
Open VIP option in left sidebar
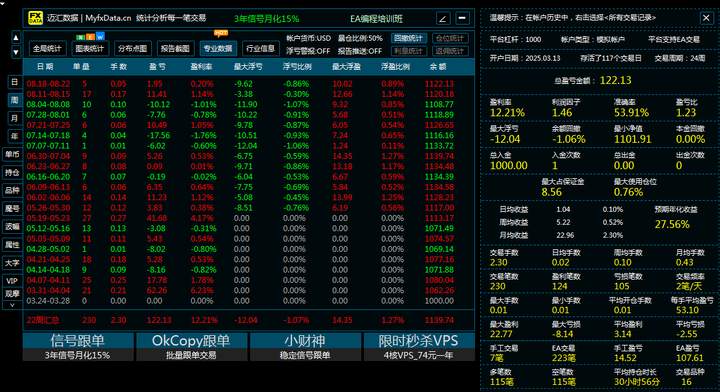pyautogui.click(x=12, y=280)
